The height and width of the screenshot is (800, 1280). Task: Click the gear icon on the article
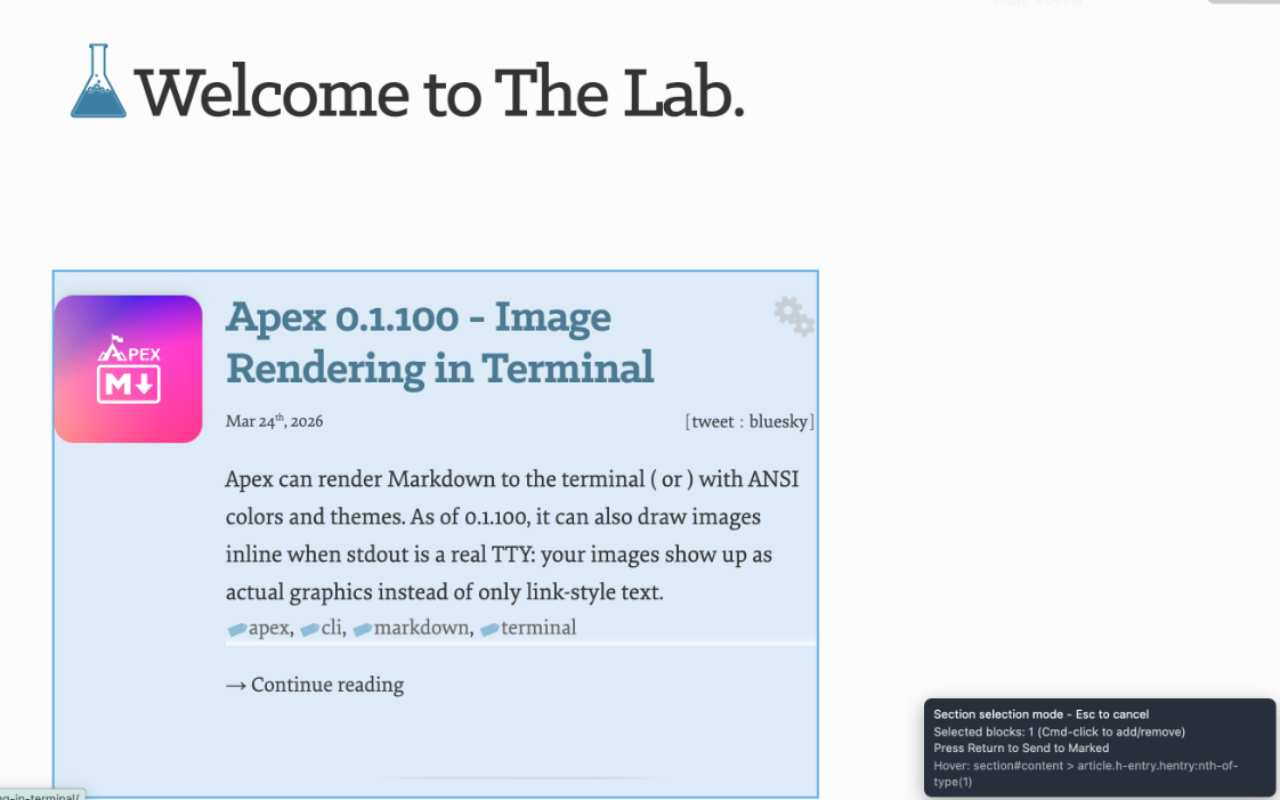pyautogui.click(x=794, y=316)
